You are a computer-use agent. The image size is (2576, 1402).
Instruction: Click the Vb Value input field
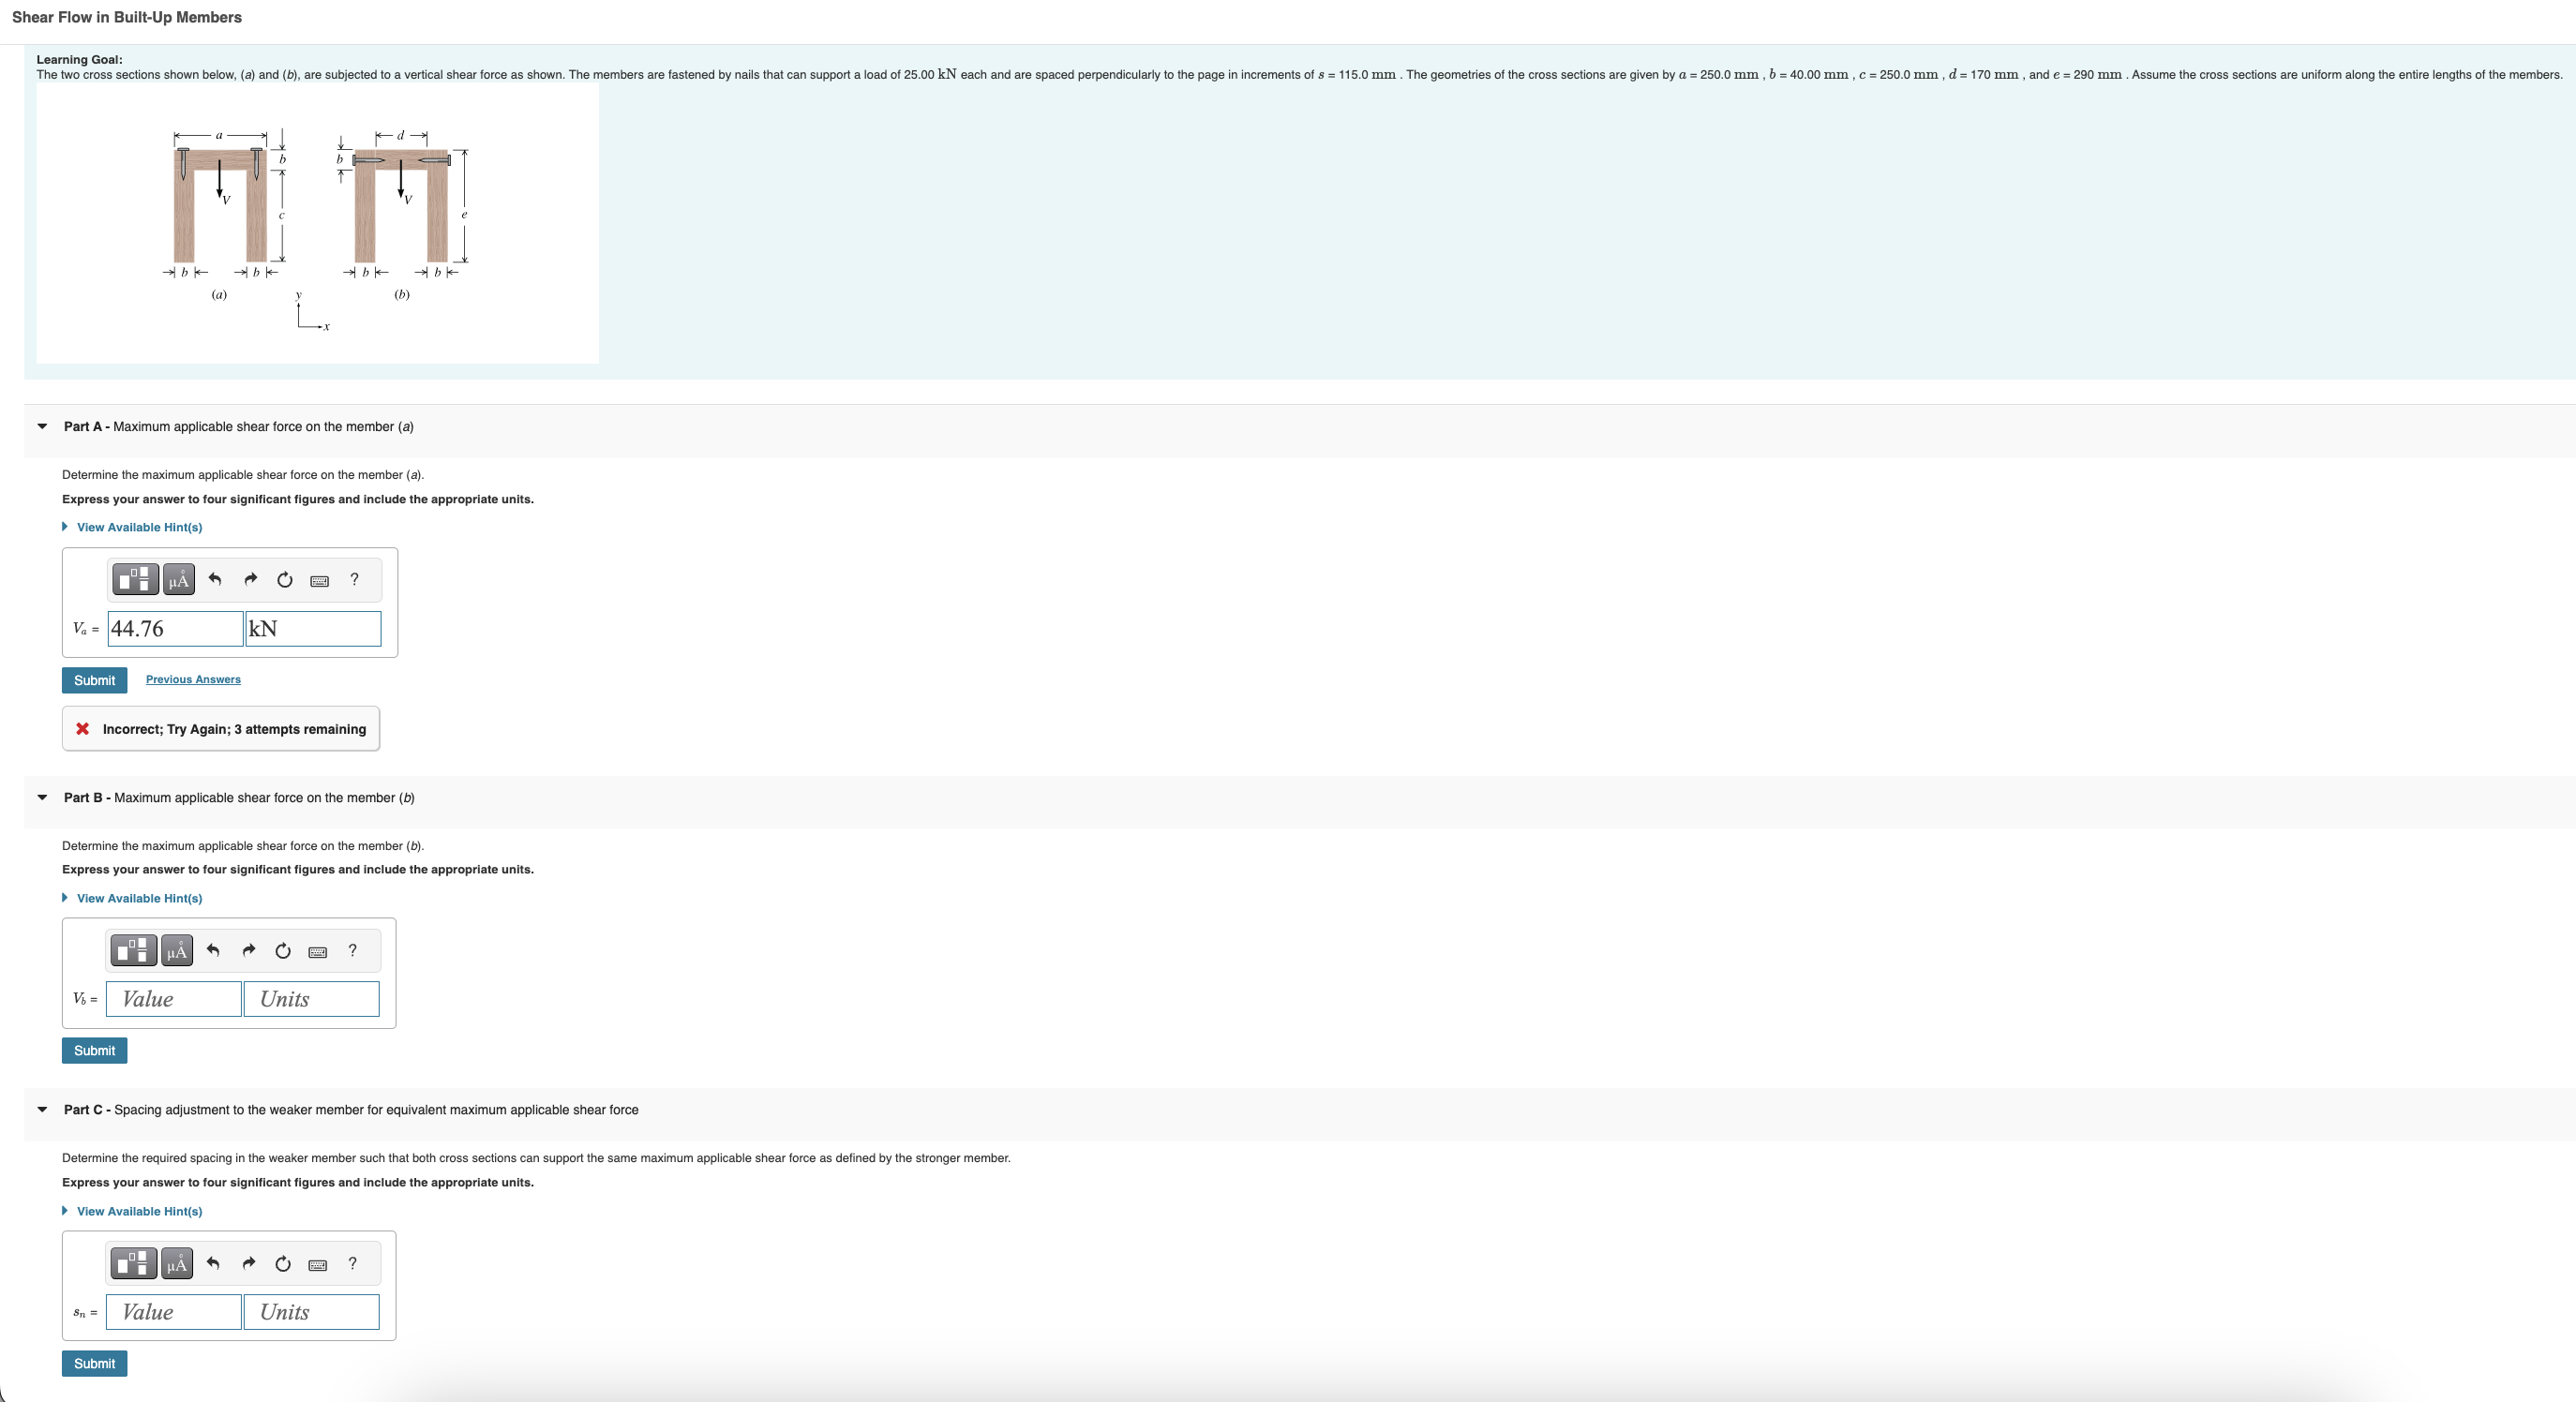pyautogui.click(x=174, y=999)
